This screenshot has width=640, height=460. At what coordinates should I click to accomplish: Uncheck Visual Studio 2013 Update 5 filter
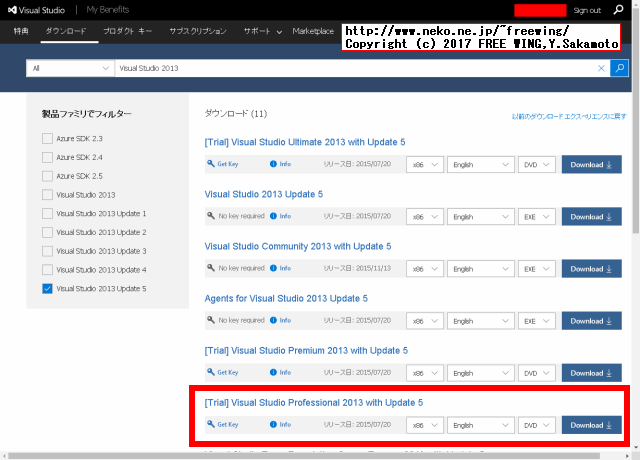point(47,289)
